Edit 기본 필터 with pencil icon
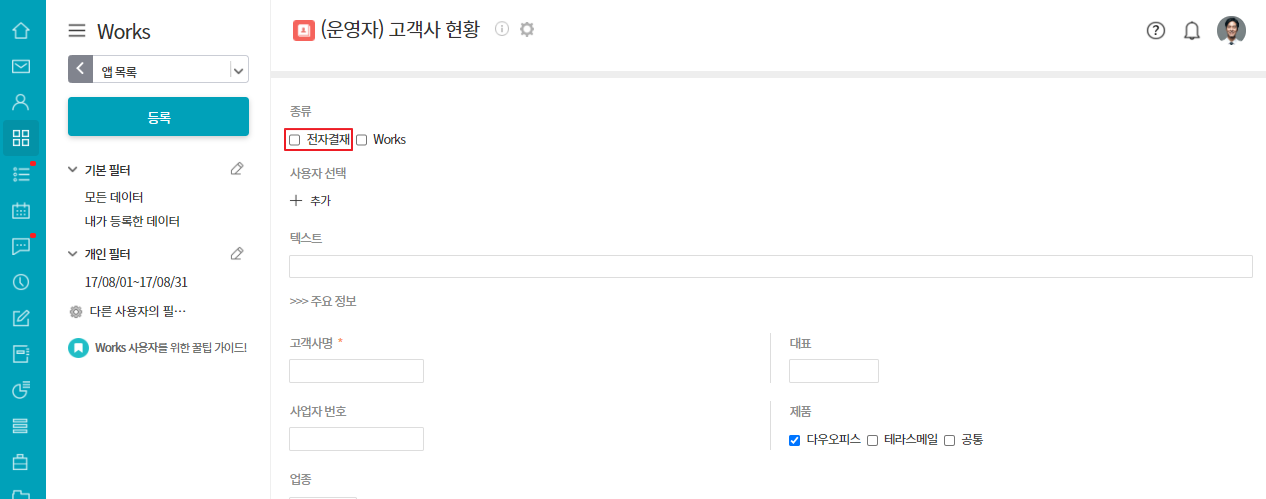 point(237,169)
